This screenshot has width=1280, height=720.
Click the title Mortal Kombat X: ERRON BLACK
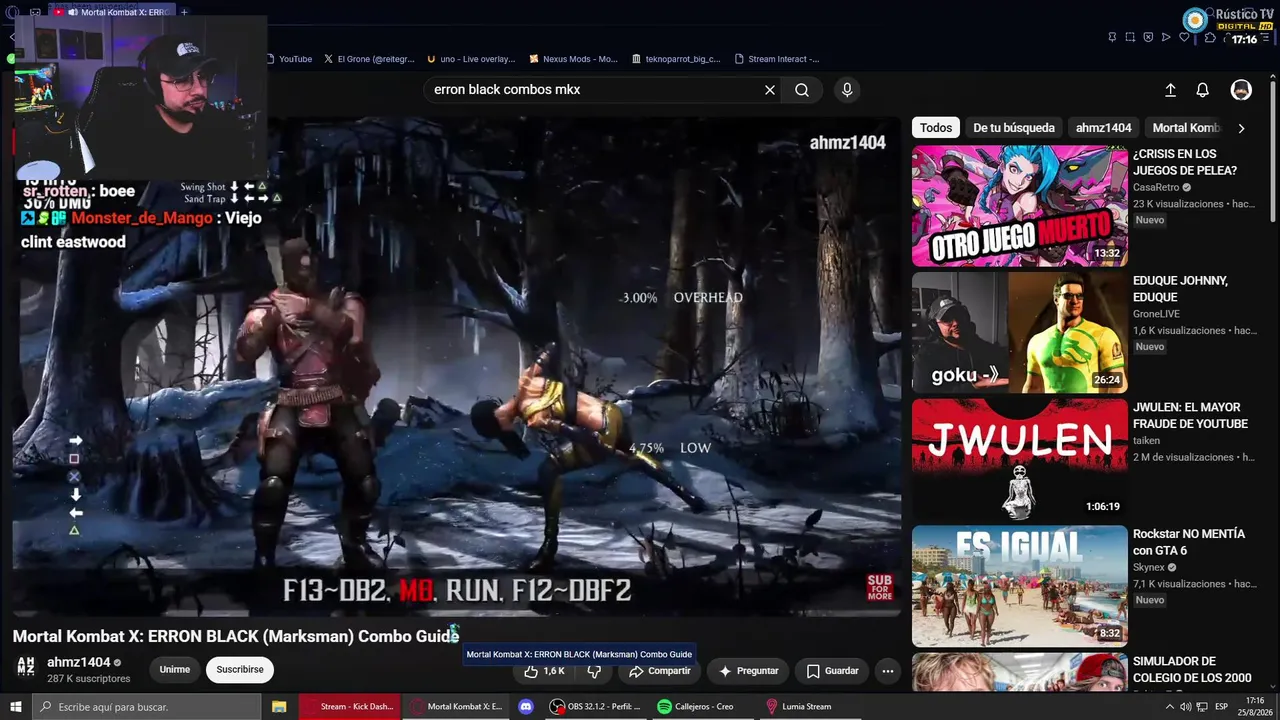pos(236,636)
